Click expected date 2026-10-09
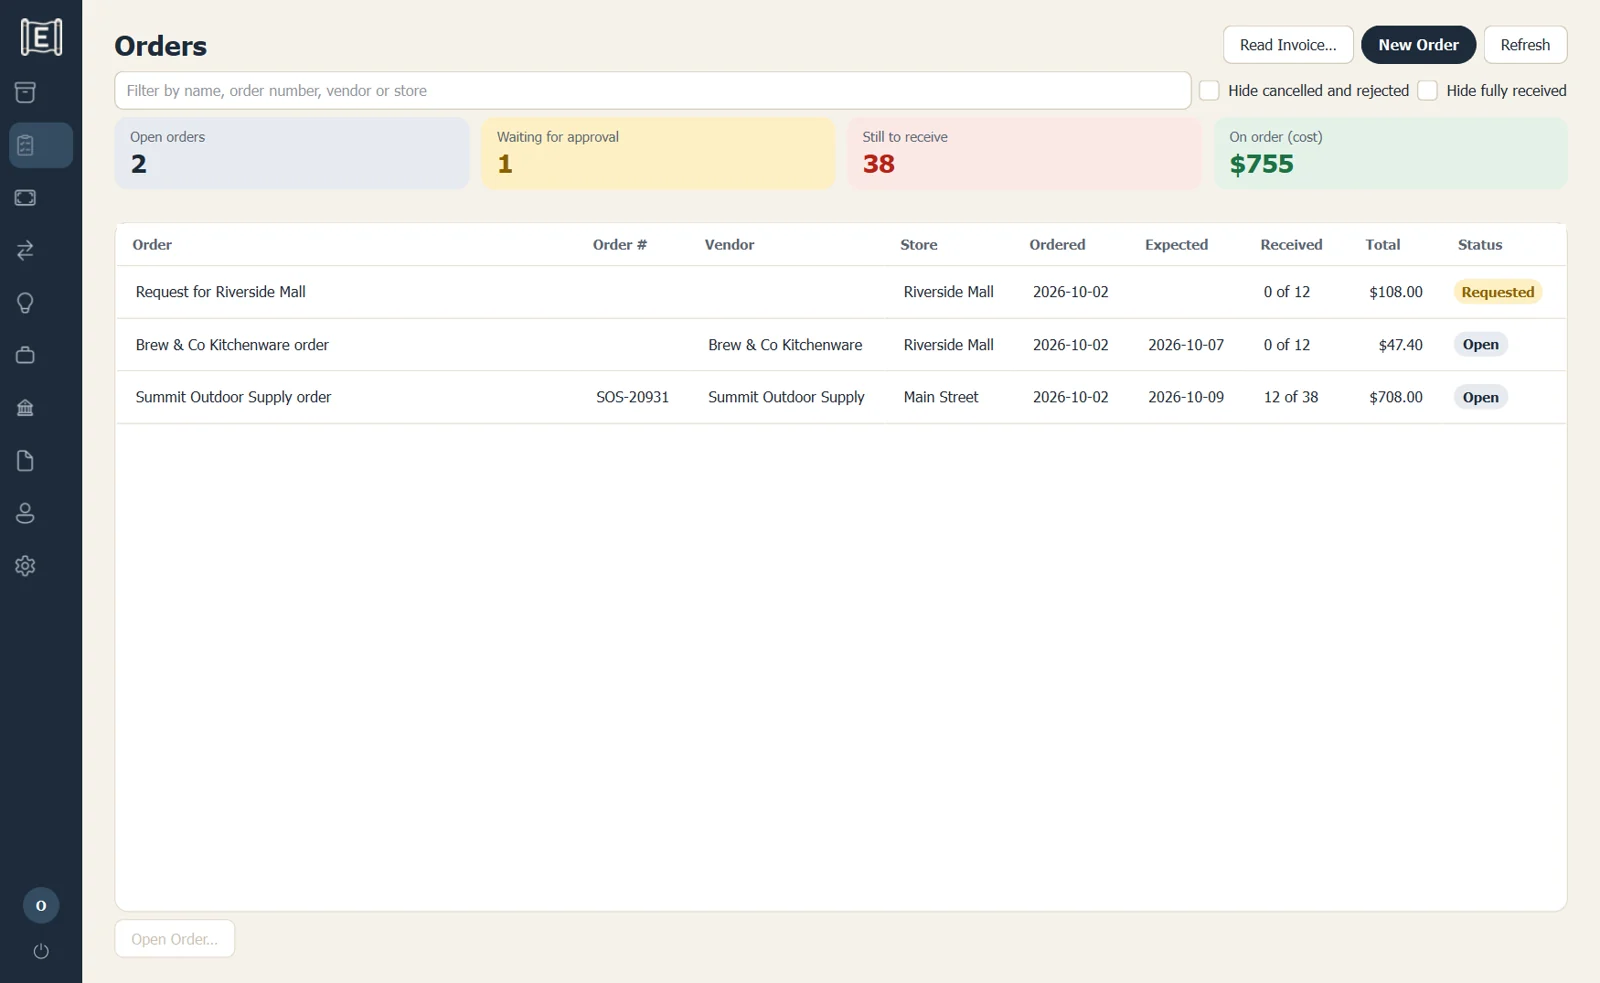The height and width of the screenshot is (983, 1600). [1186, 397]
